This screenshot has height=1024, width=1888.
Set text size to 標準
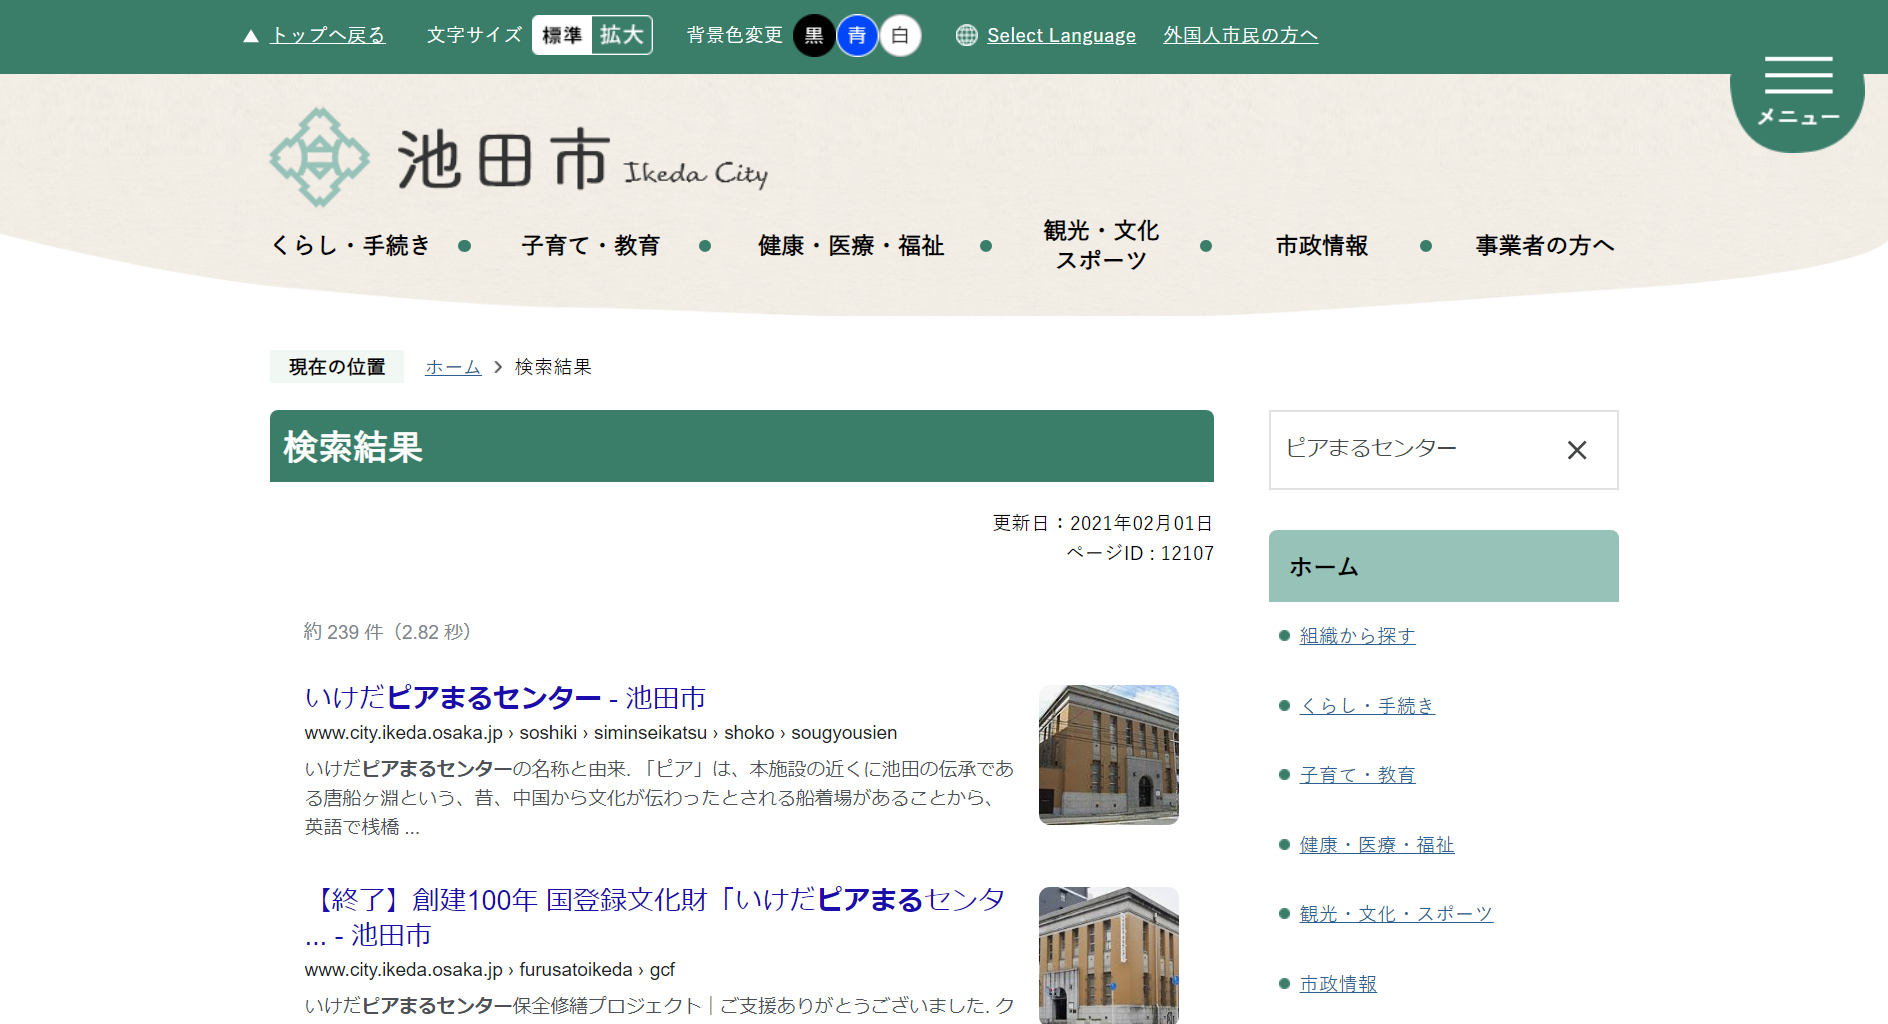562,36
